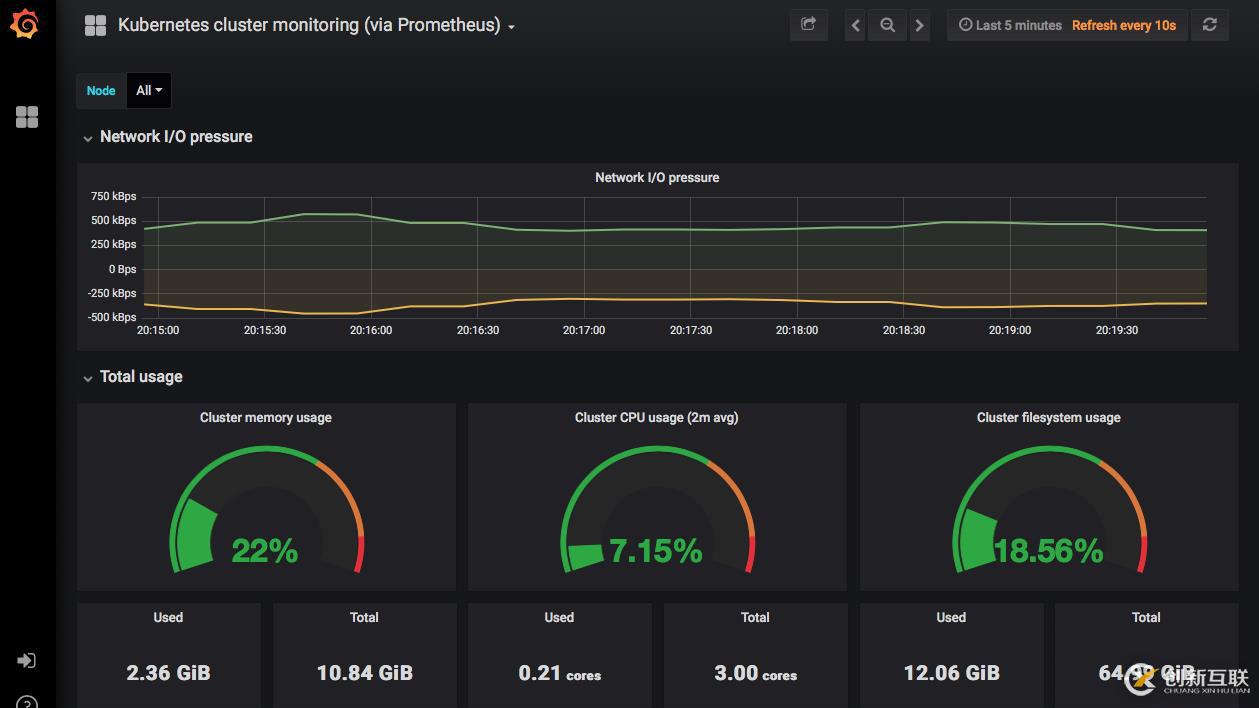
Task: Refresh the dashboard now
Action: pyautogui.click(x=1209, y=25)
